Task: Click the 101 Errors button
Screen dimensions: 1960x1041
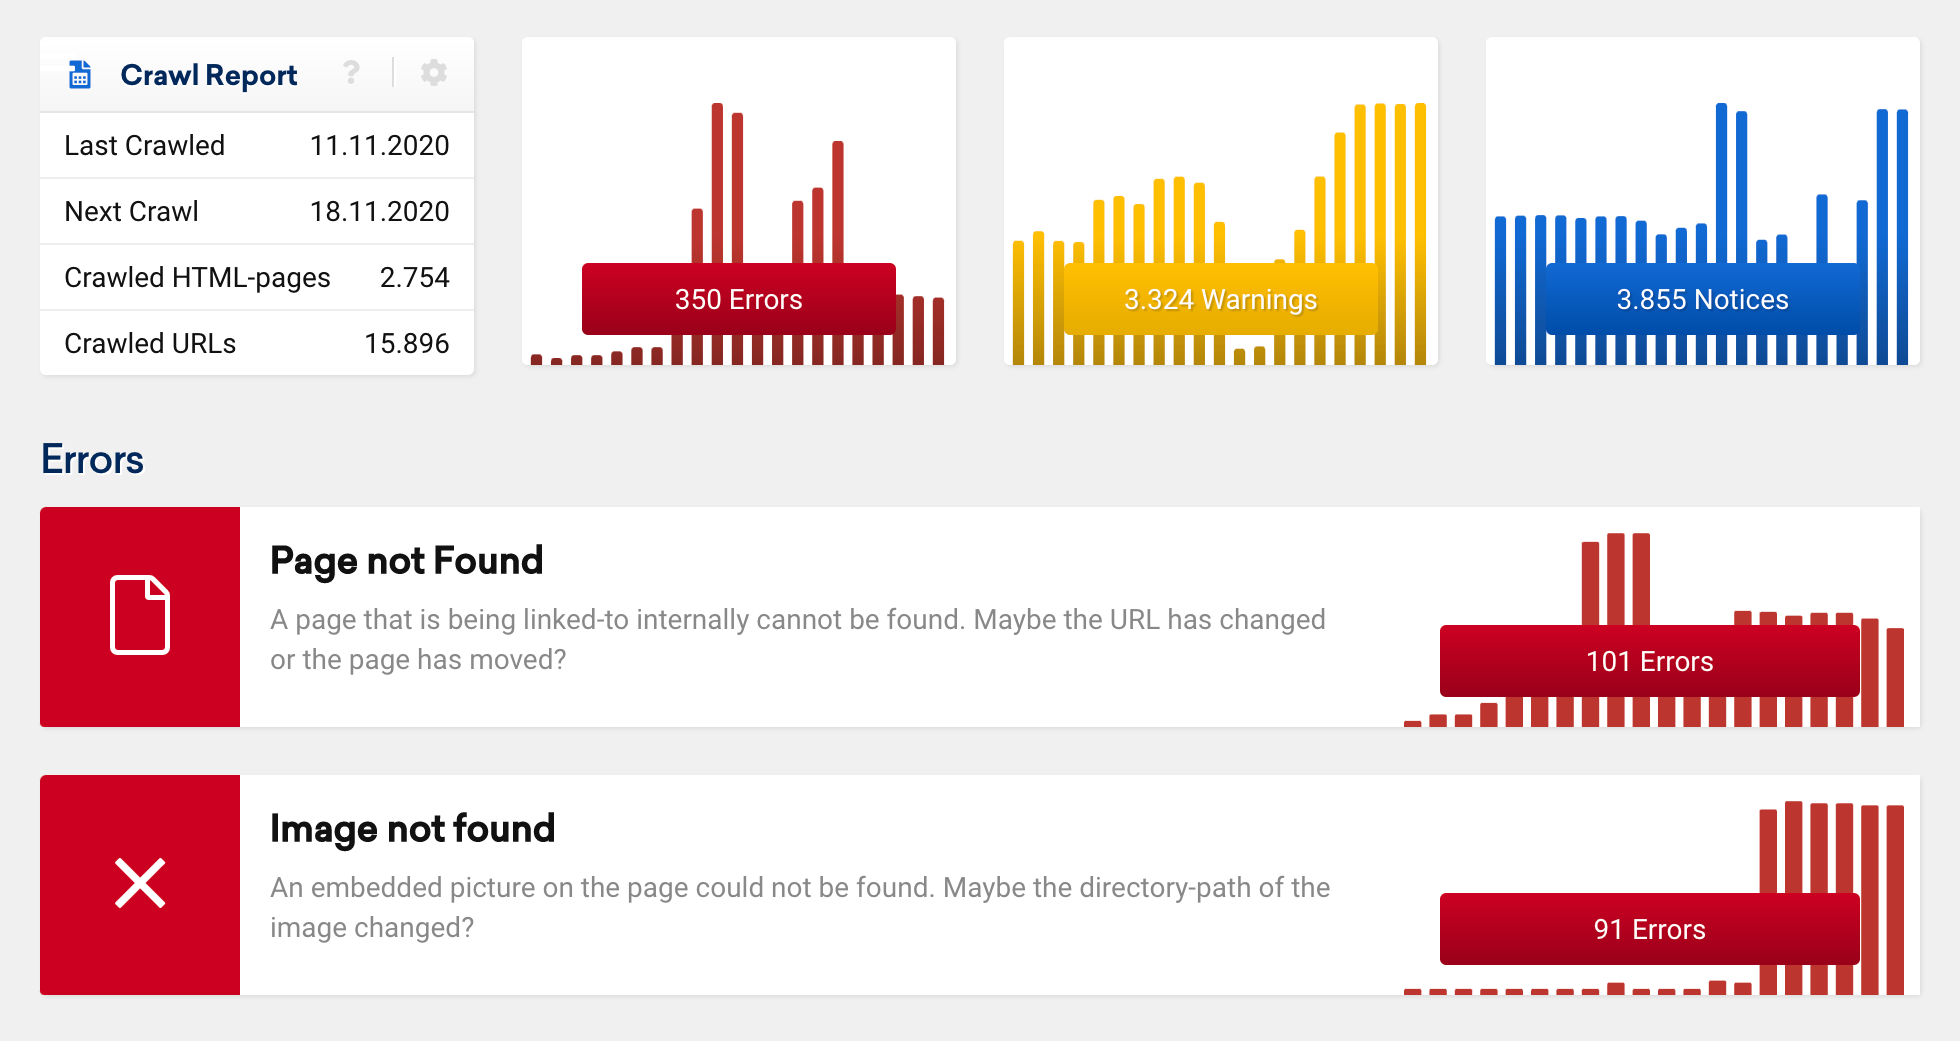Action: point(1650,661)
